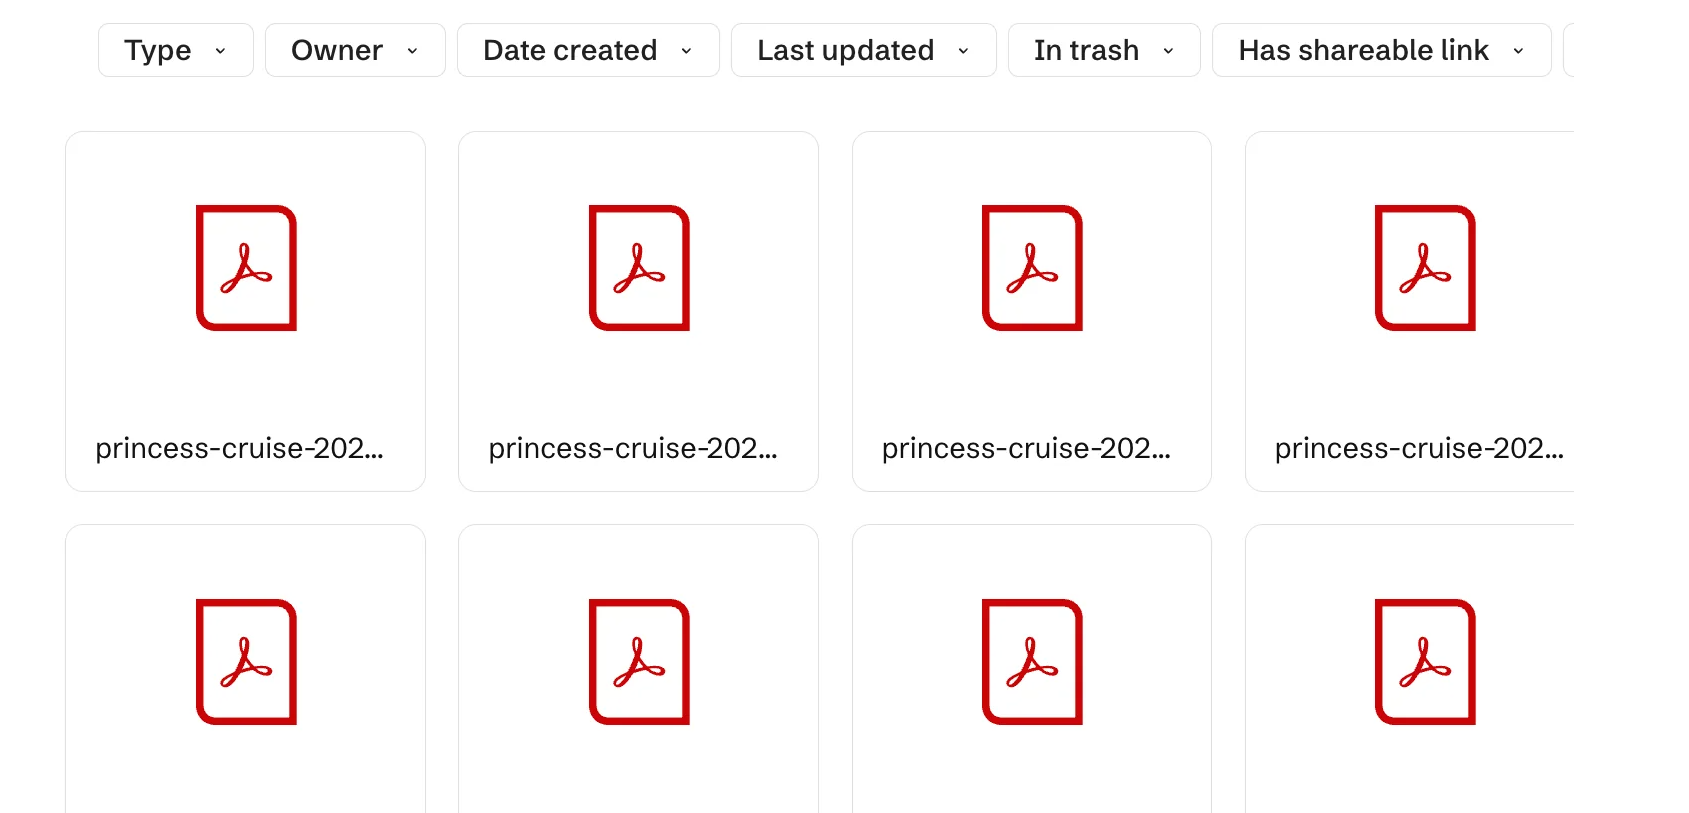This screenshot has height=813, width=1689.
Task: Click chevron arrow on Last updated filter
Action: 963,51
